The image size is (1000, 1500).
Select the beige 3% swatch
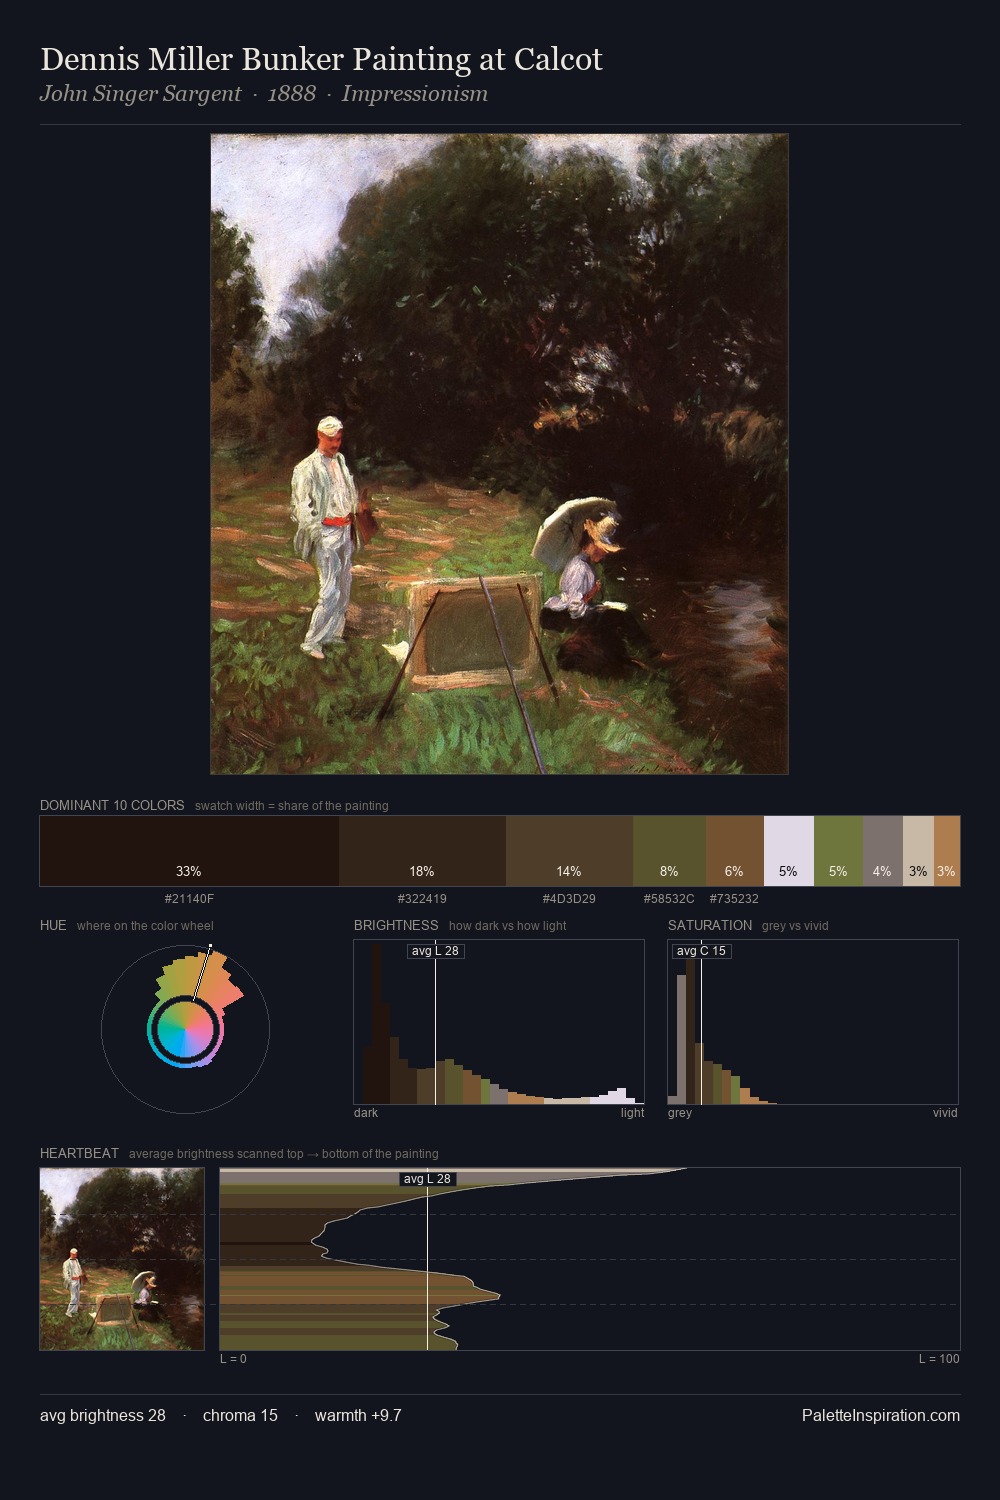(918, 851)
